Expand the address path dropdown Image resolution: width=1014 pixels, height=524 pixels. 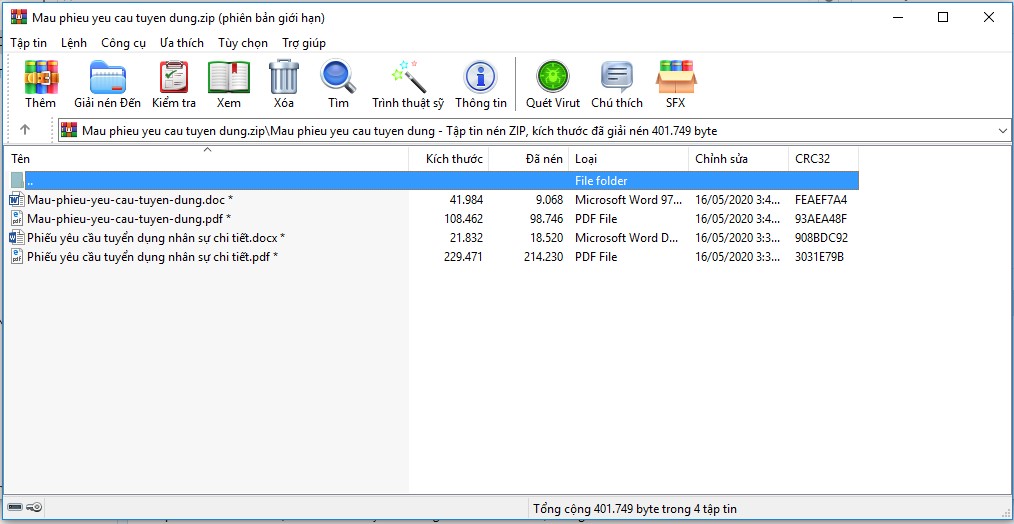tap(1002, 131)
